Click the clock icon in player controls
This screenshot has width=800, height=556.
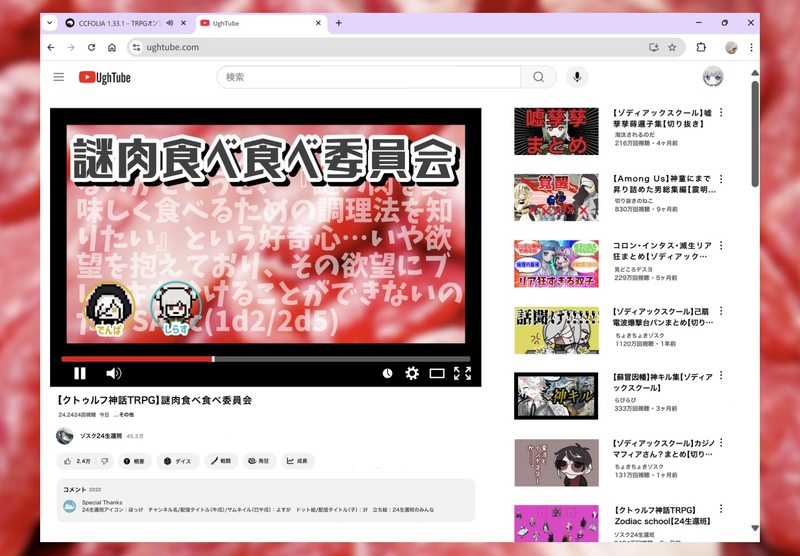(x=387, y=373)
